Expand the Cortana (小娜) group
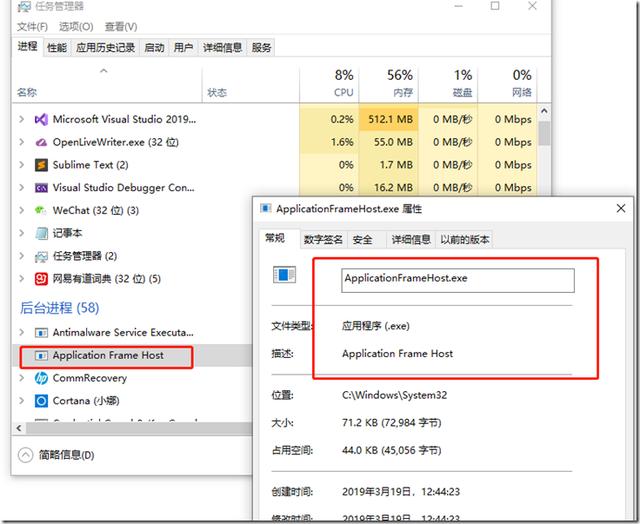Screen dimensions: 640x524 point(22,401)
